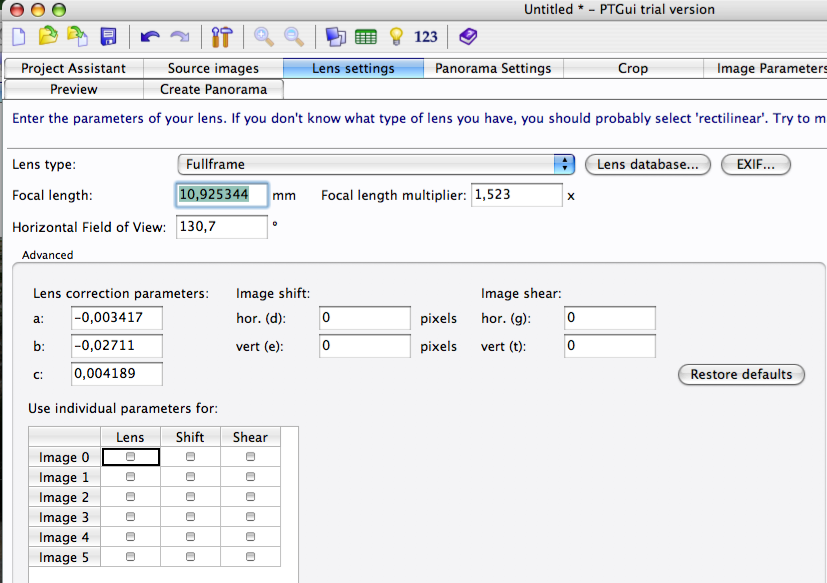Image resolution: width=827 pixels, height=583 pixels.
Task: Open help via the purple book icon
Action: tap(468, 37)
